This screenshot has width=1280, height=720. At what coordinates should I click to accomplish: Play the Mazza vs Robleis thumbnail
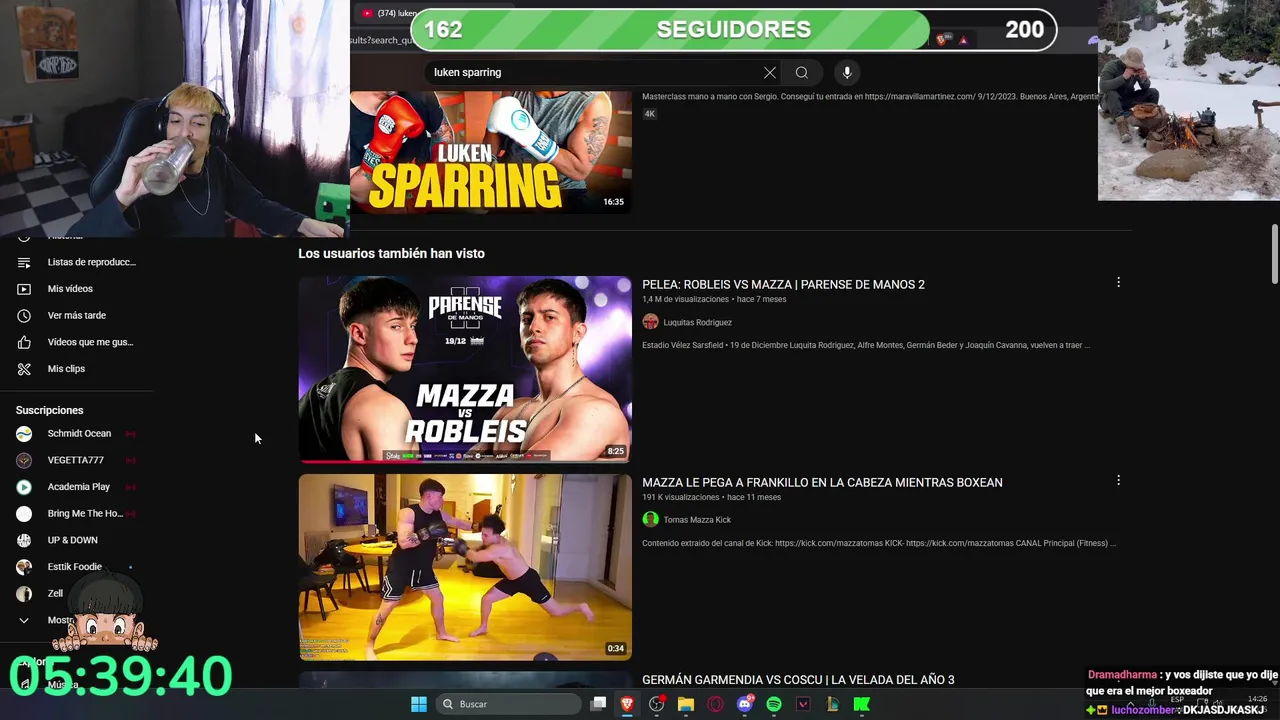click(465, 369)
